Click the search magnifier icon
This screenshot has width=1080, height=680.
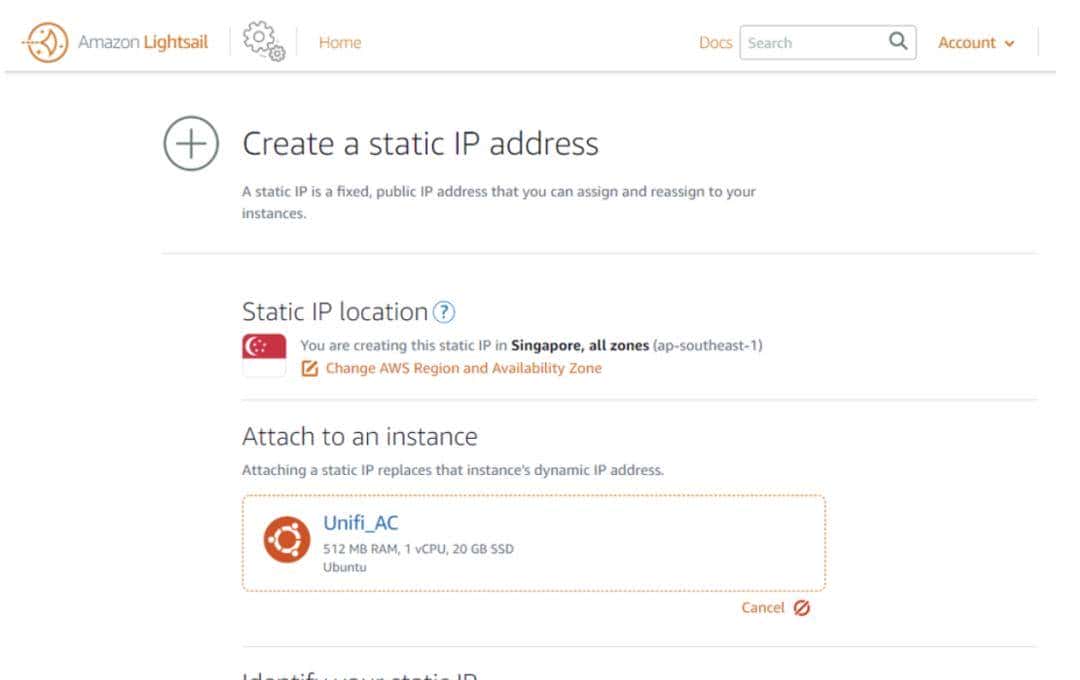click(x=898, y=42)
